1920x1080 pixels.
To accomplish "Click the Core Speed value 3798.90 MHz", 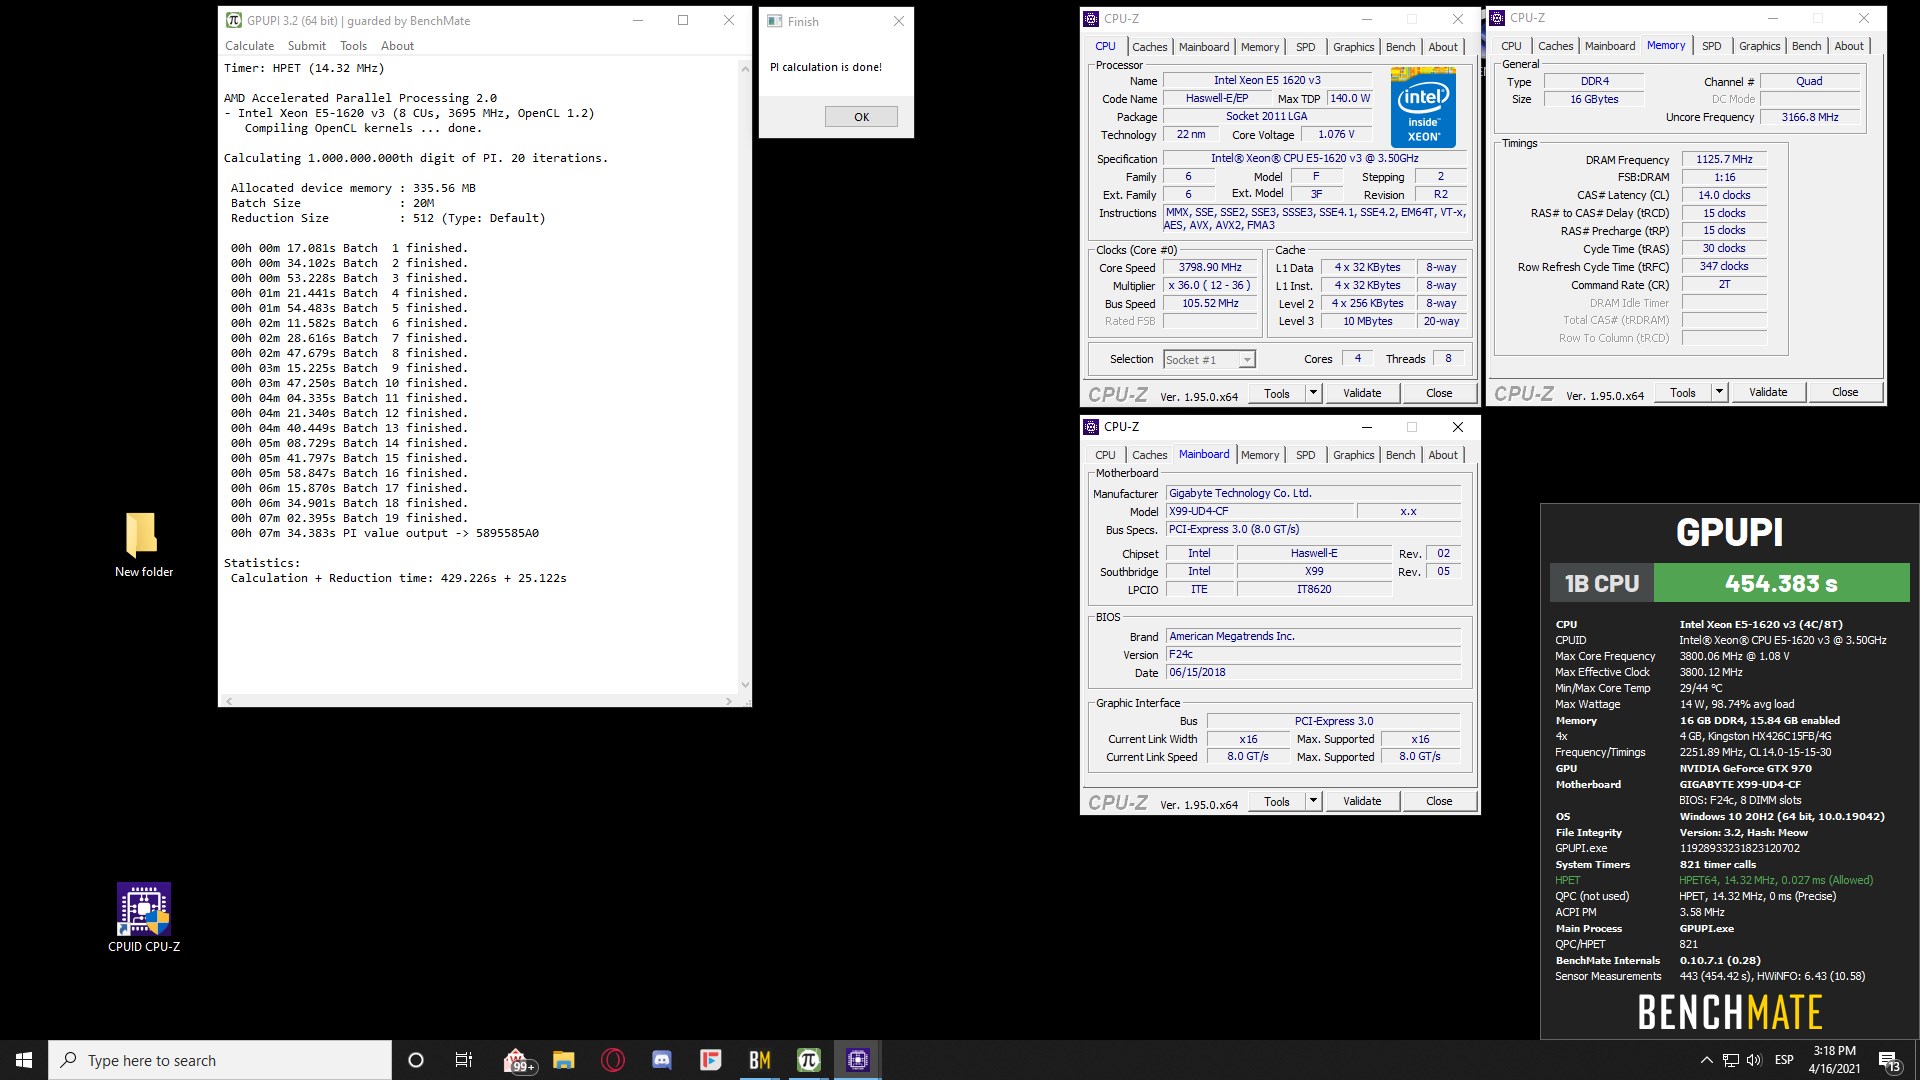I will [x=1210, y=268].
